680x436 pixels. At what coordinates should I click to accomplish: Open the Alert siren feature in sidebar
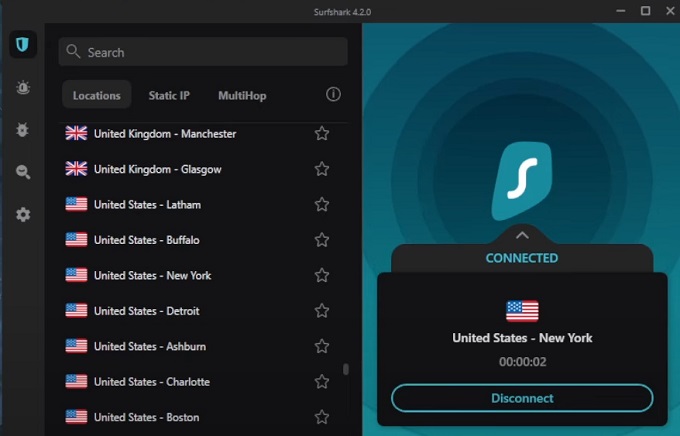[x=23, y=88]
